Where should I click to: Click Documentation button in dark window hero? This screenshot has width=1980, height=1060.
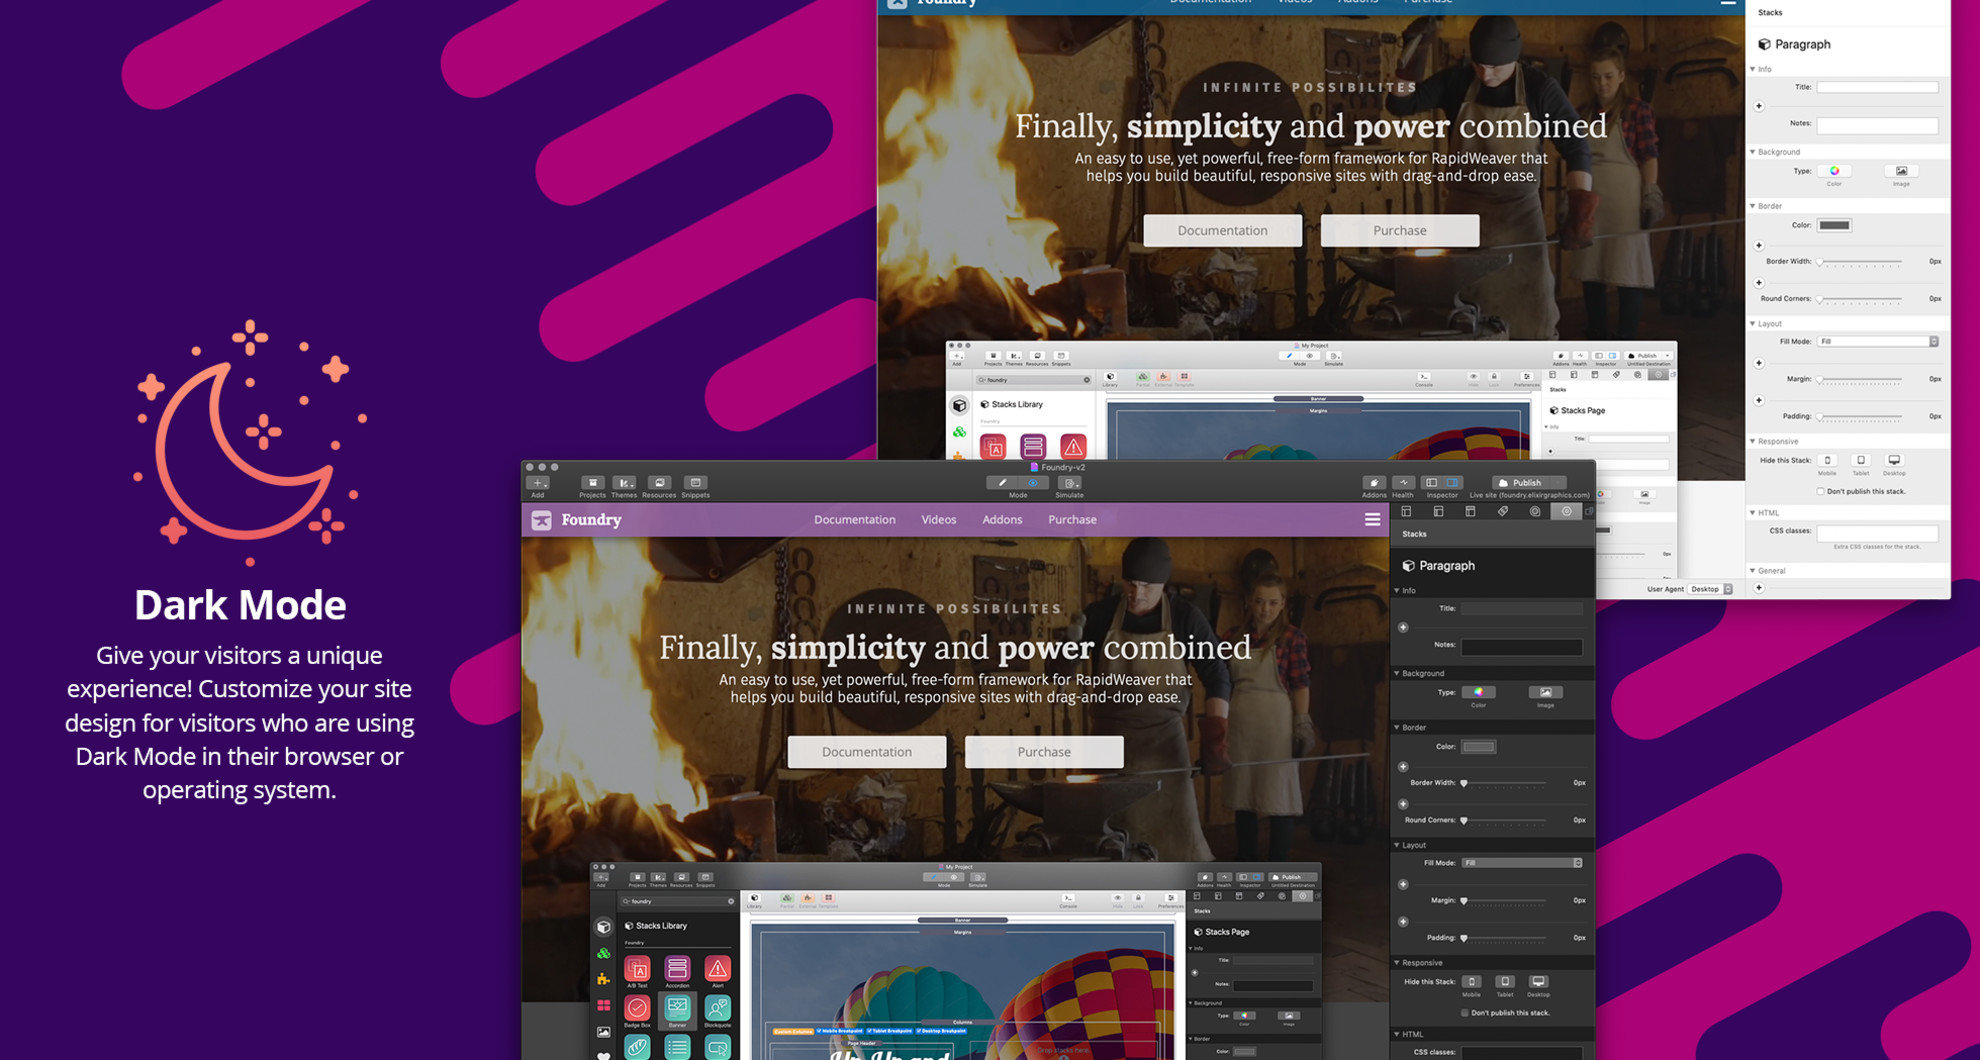point(867,752)
